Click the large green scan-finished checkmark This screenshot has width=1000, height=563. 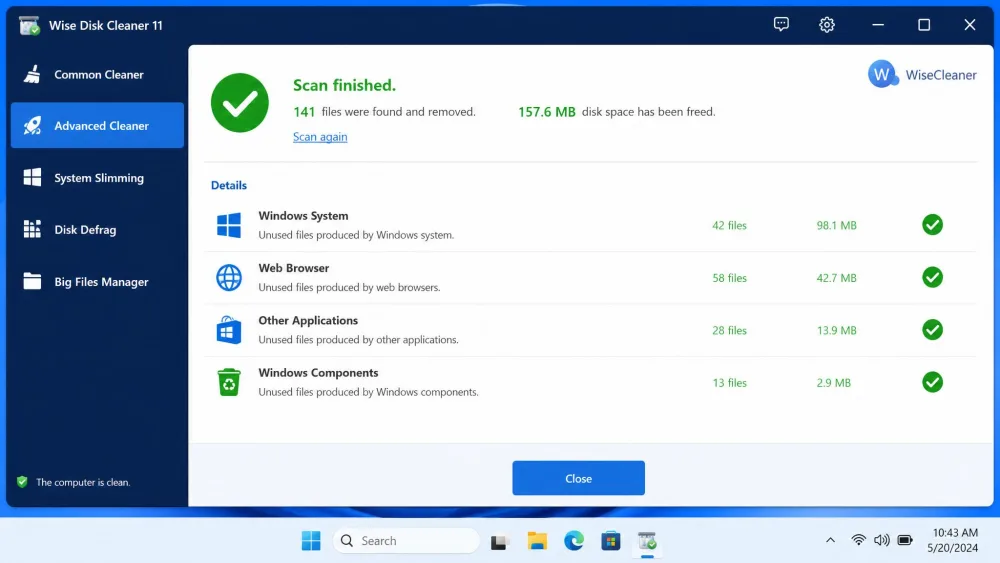240,103
